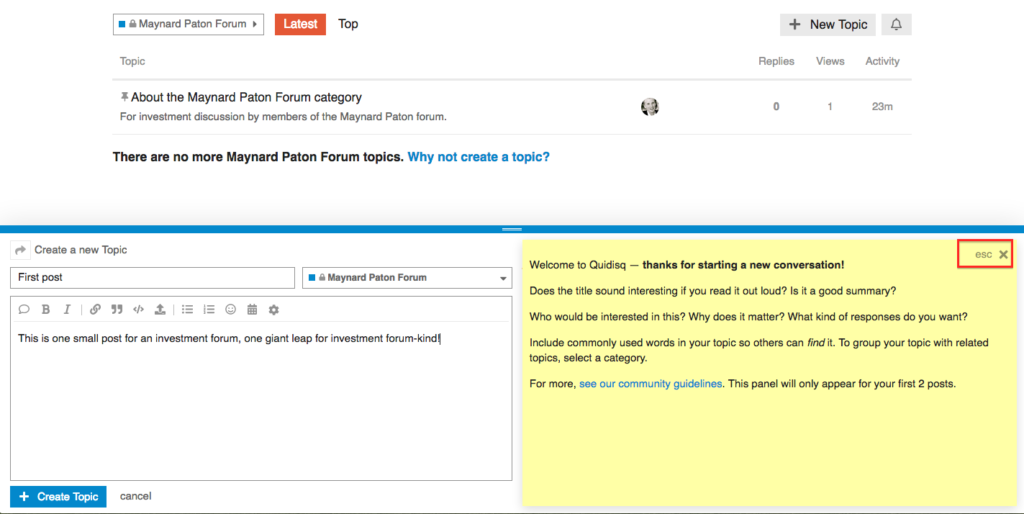Click the topic excerpt starting For investment discussion
The image size is (1024, 514).
[x=283, y=118]
